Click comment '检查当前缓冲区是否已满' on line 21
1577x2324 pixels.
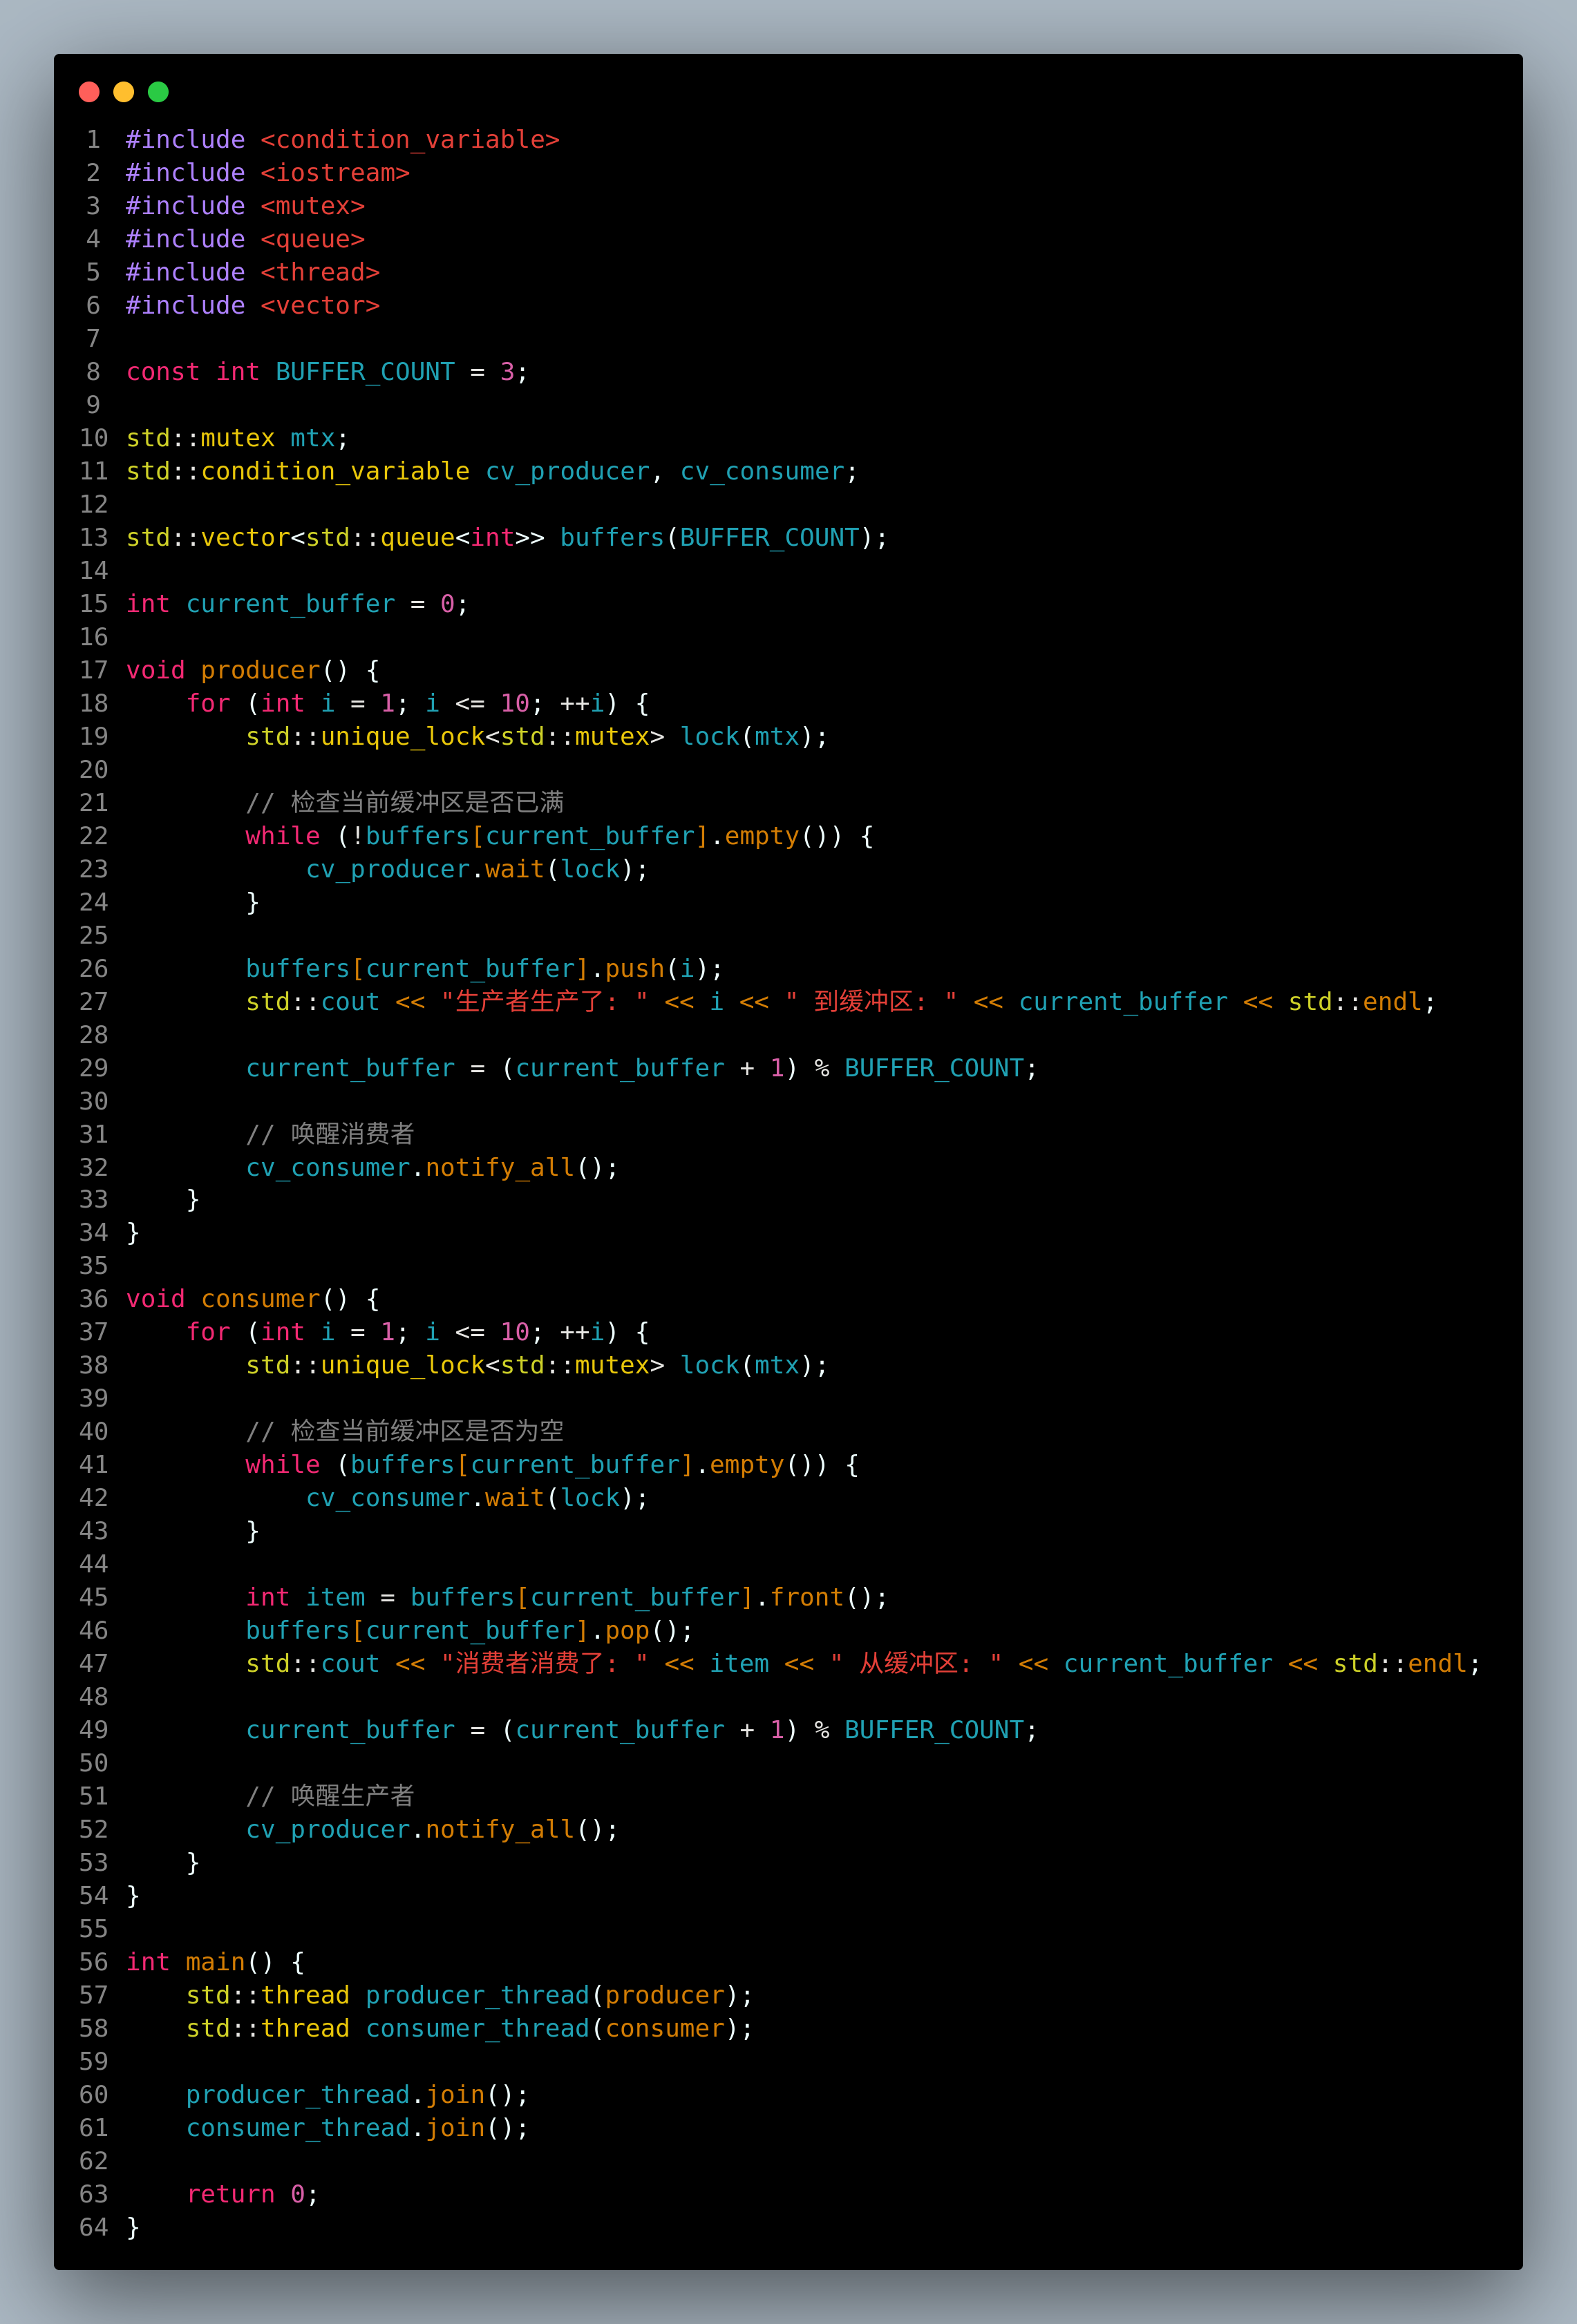427,802
